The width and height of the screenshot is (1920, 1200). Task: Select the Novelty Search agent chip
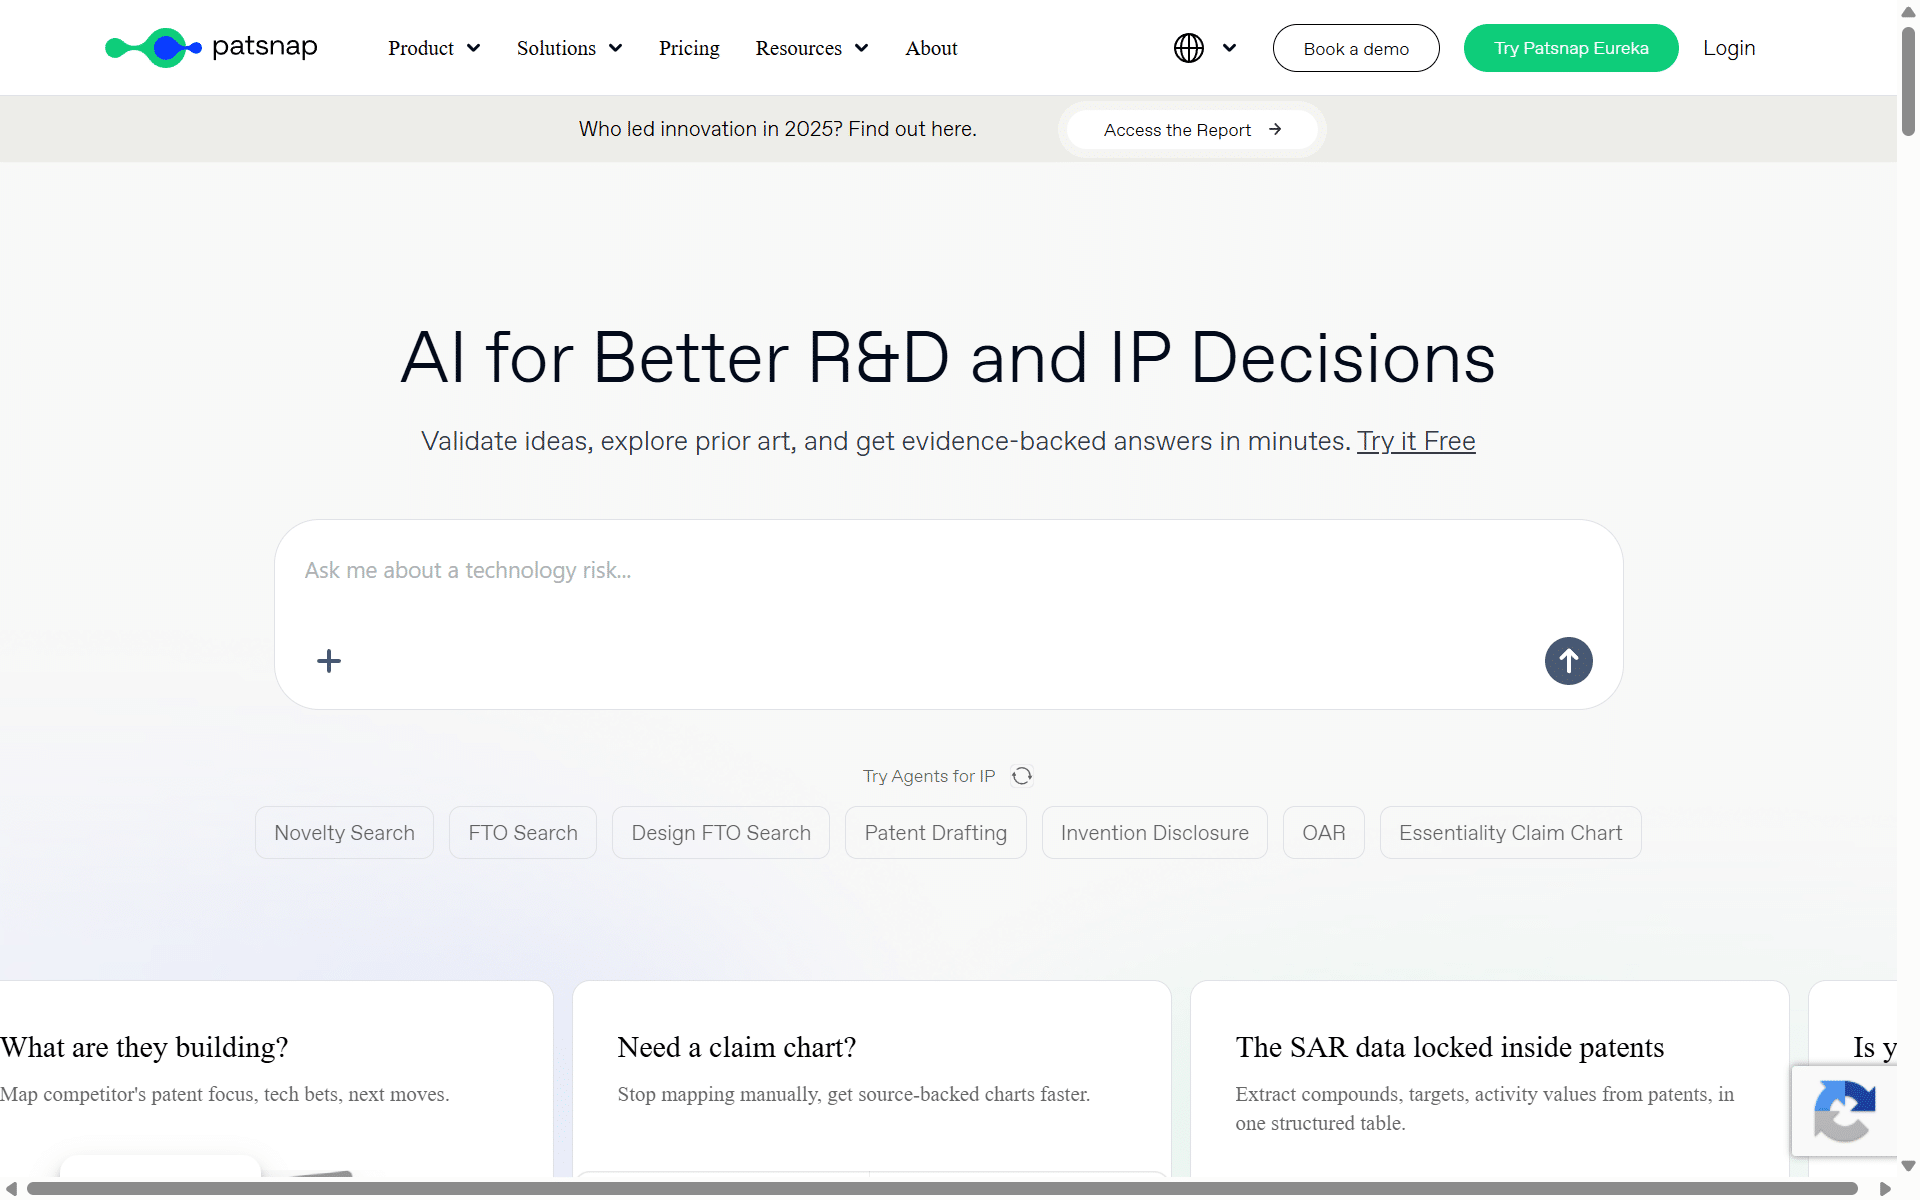pyautogui.click(x=344, y=833)
